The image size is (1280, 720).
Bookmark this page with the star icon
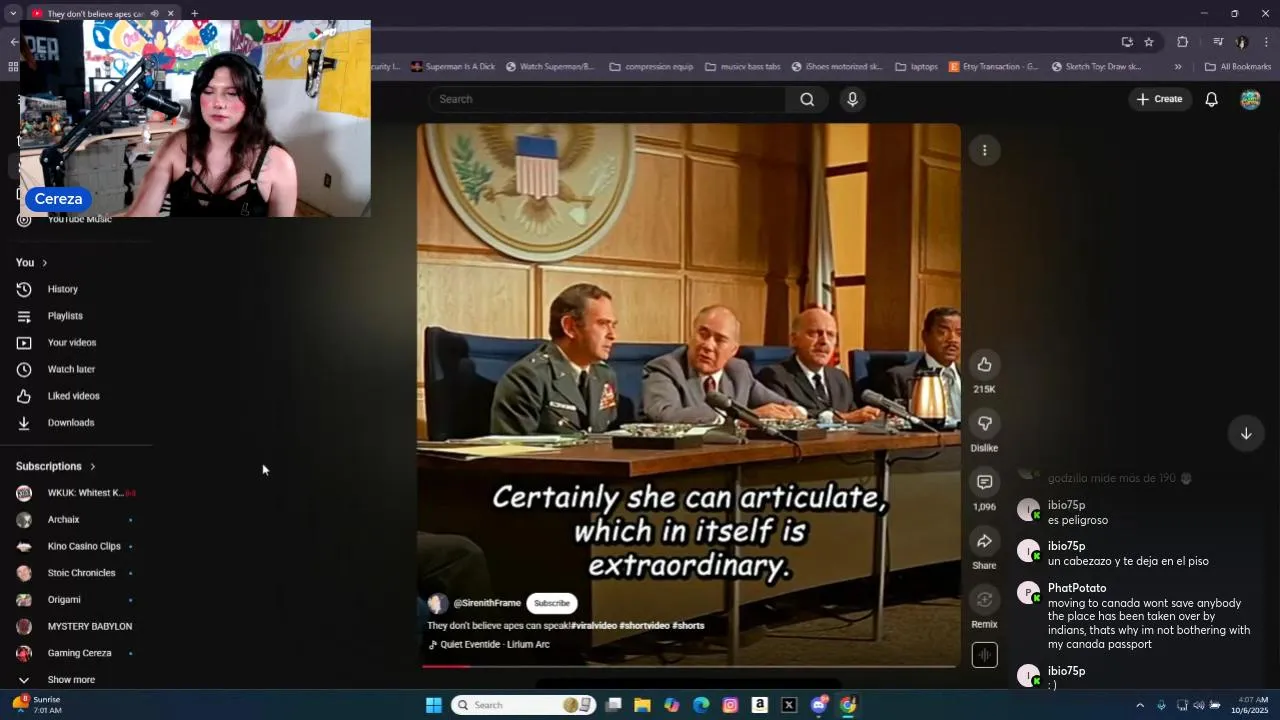pos(1149,42)
